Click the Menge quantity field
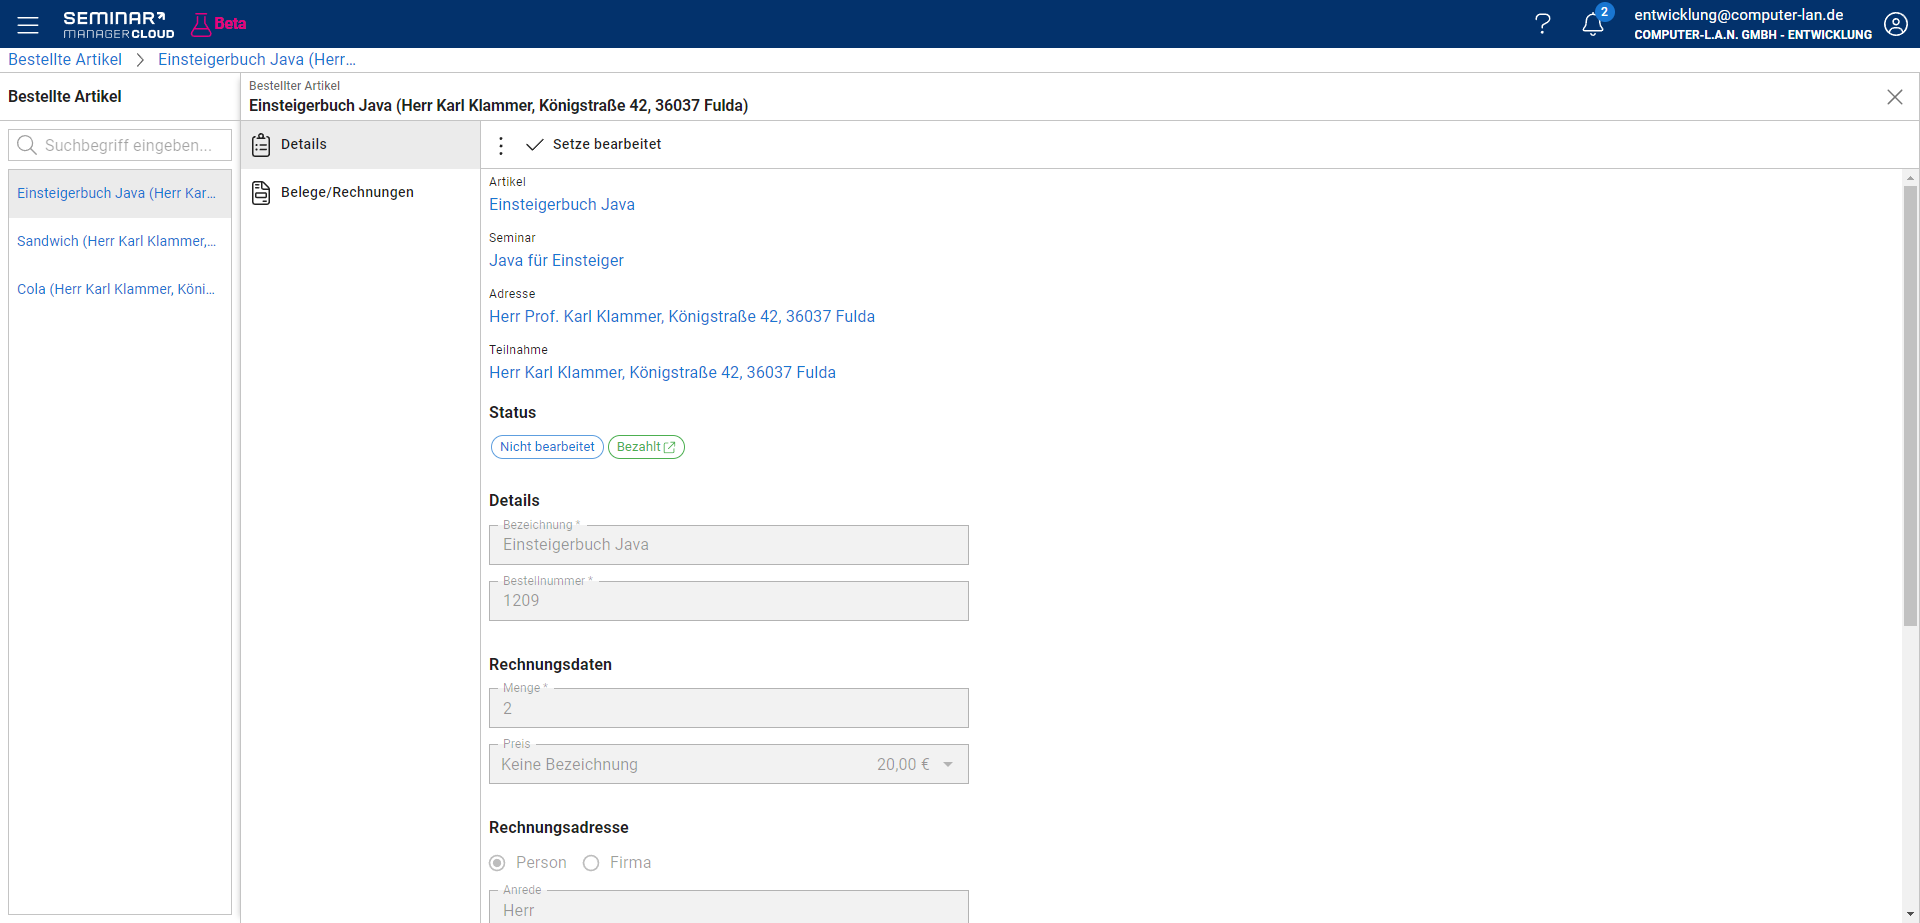 (x=729, y=708)
